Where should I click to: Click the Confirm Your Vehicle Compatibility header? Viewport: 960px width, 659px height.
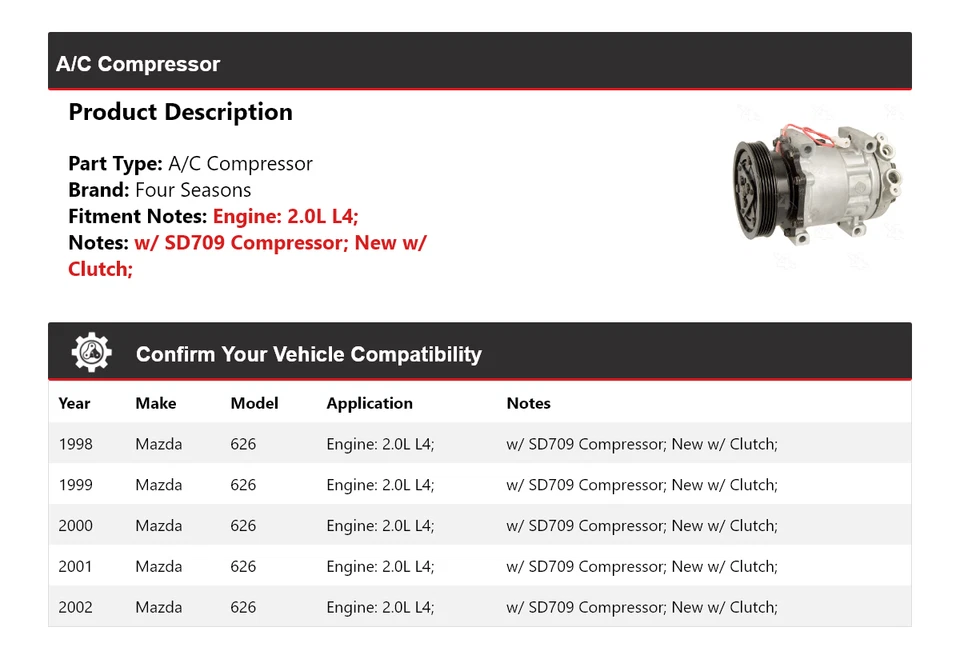click(x=308, y=353)
